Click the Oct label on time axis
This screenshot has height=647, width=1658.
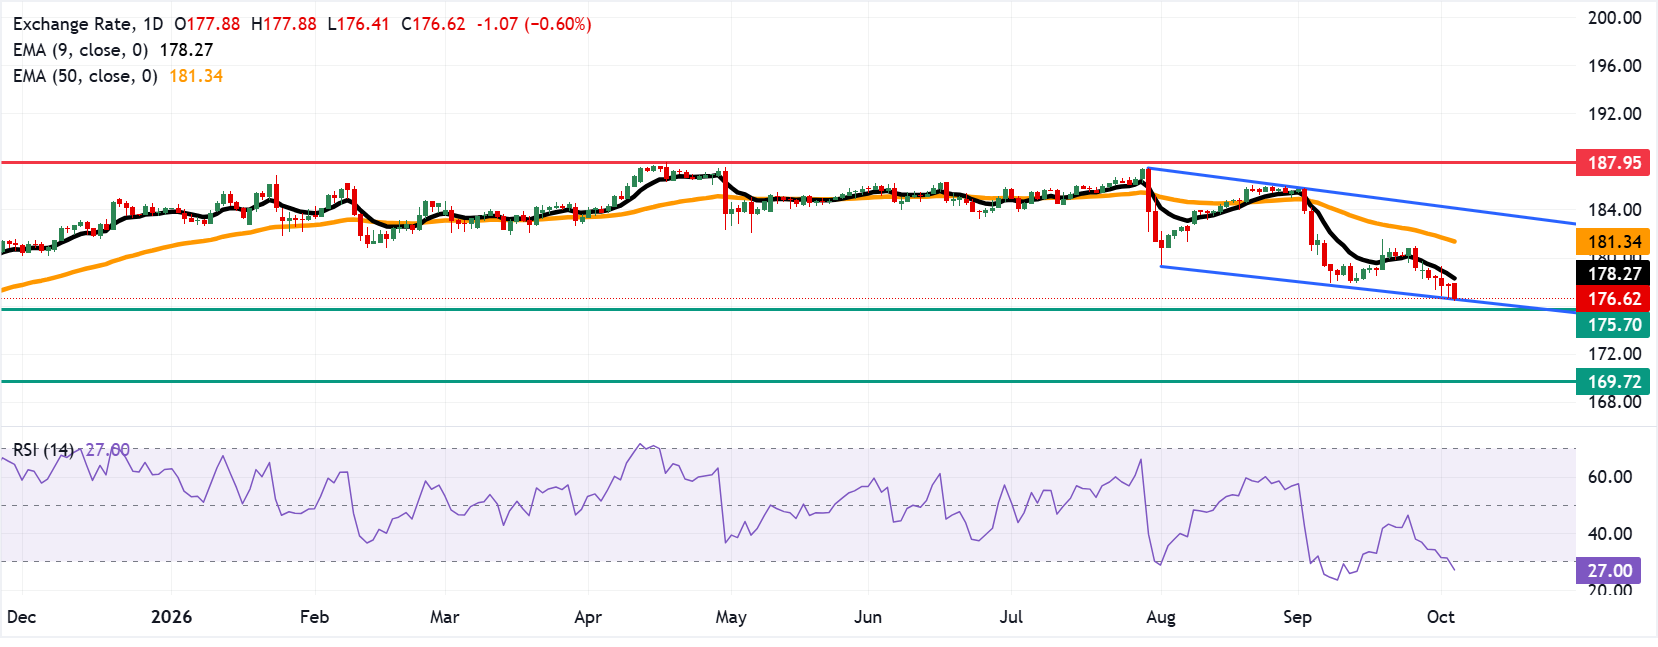[1440, 617]
